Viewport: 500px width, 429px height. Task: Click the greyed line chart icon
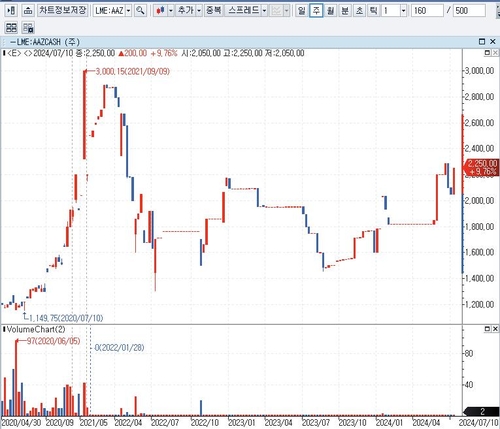pyautogui.click(x=276, y=11)
